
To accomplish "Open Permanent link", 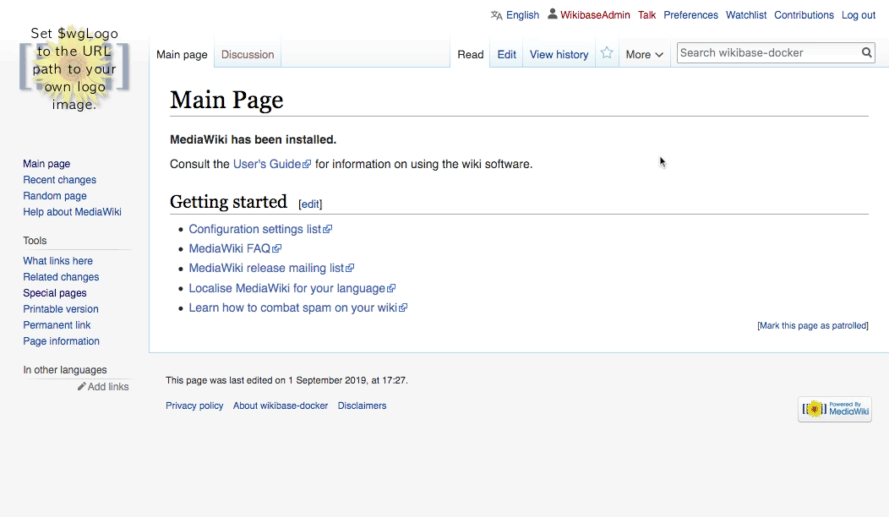I will coord(57,325).
